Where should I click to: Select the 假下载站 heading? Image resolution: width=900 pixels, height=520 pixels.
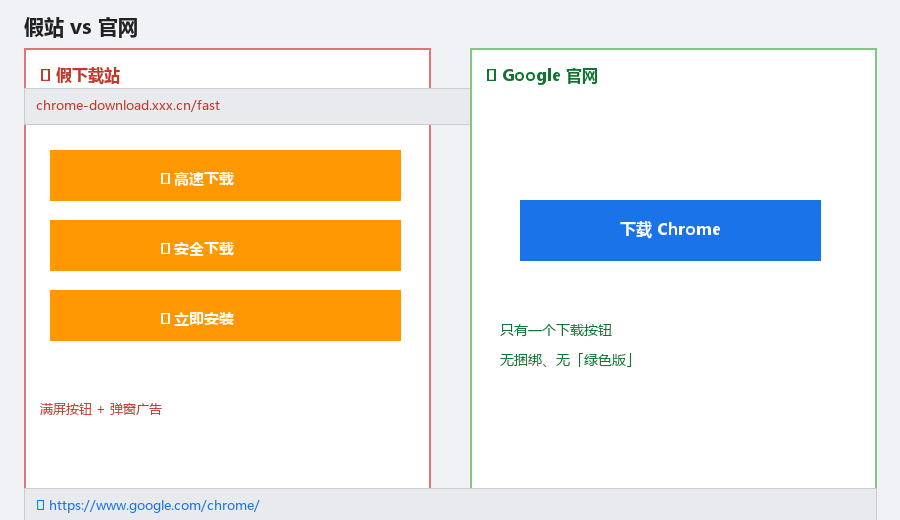click(x=88, y=76)
